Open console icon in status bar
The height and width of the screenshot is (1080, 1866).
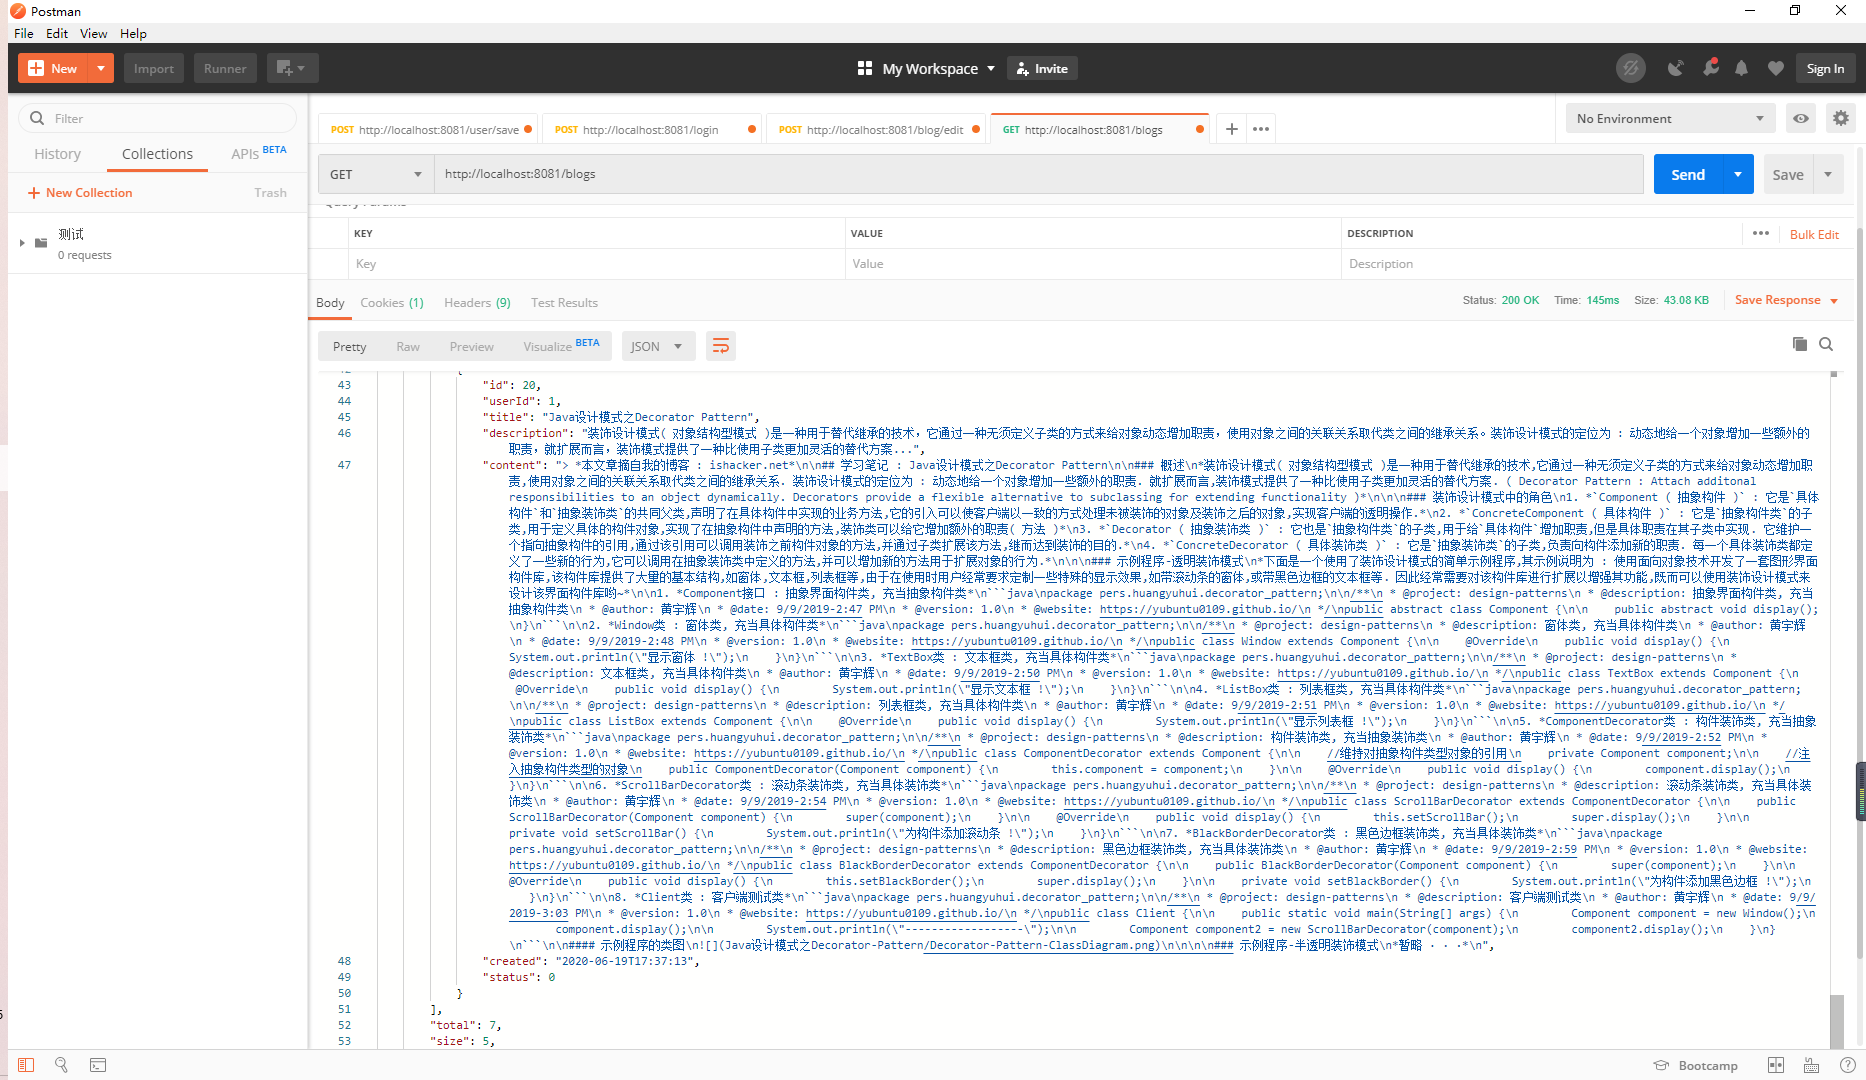[x=98, y=1065]
